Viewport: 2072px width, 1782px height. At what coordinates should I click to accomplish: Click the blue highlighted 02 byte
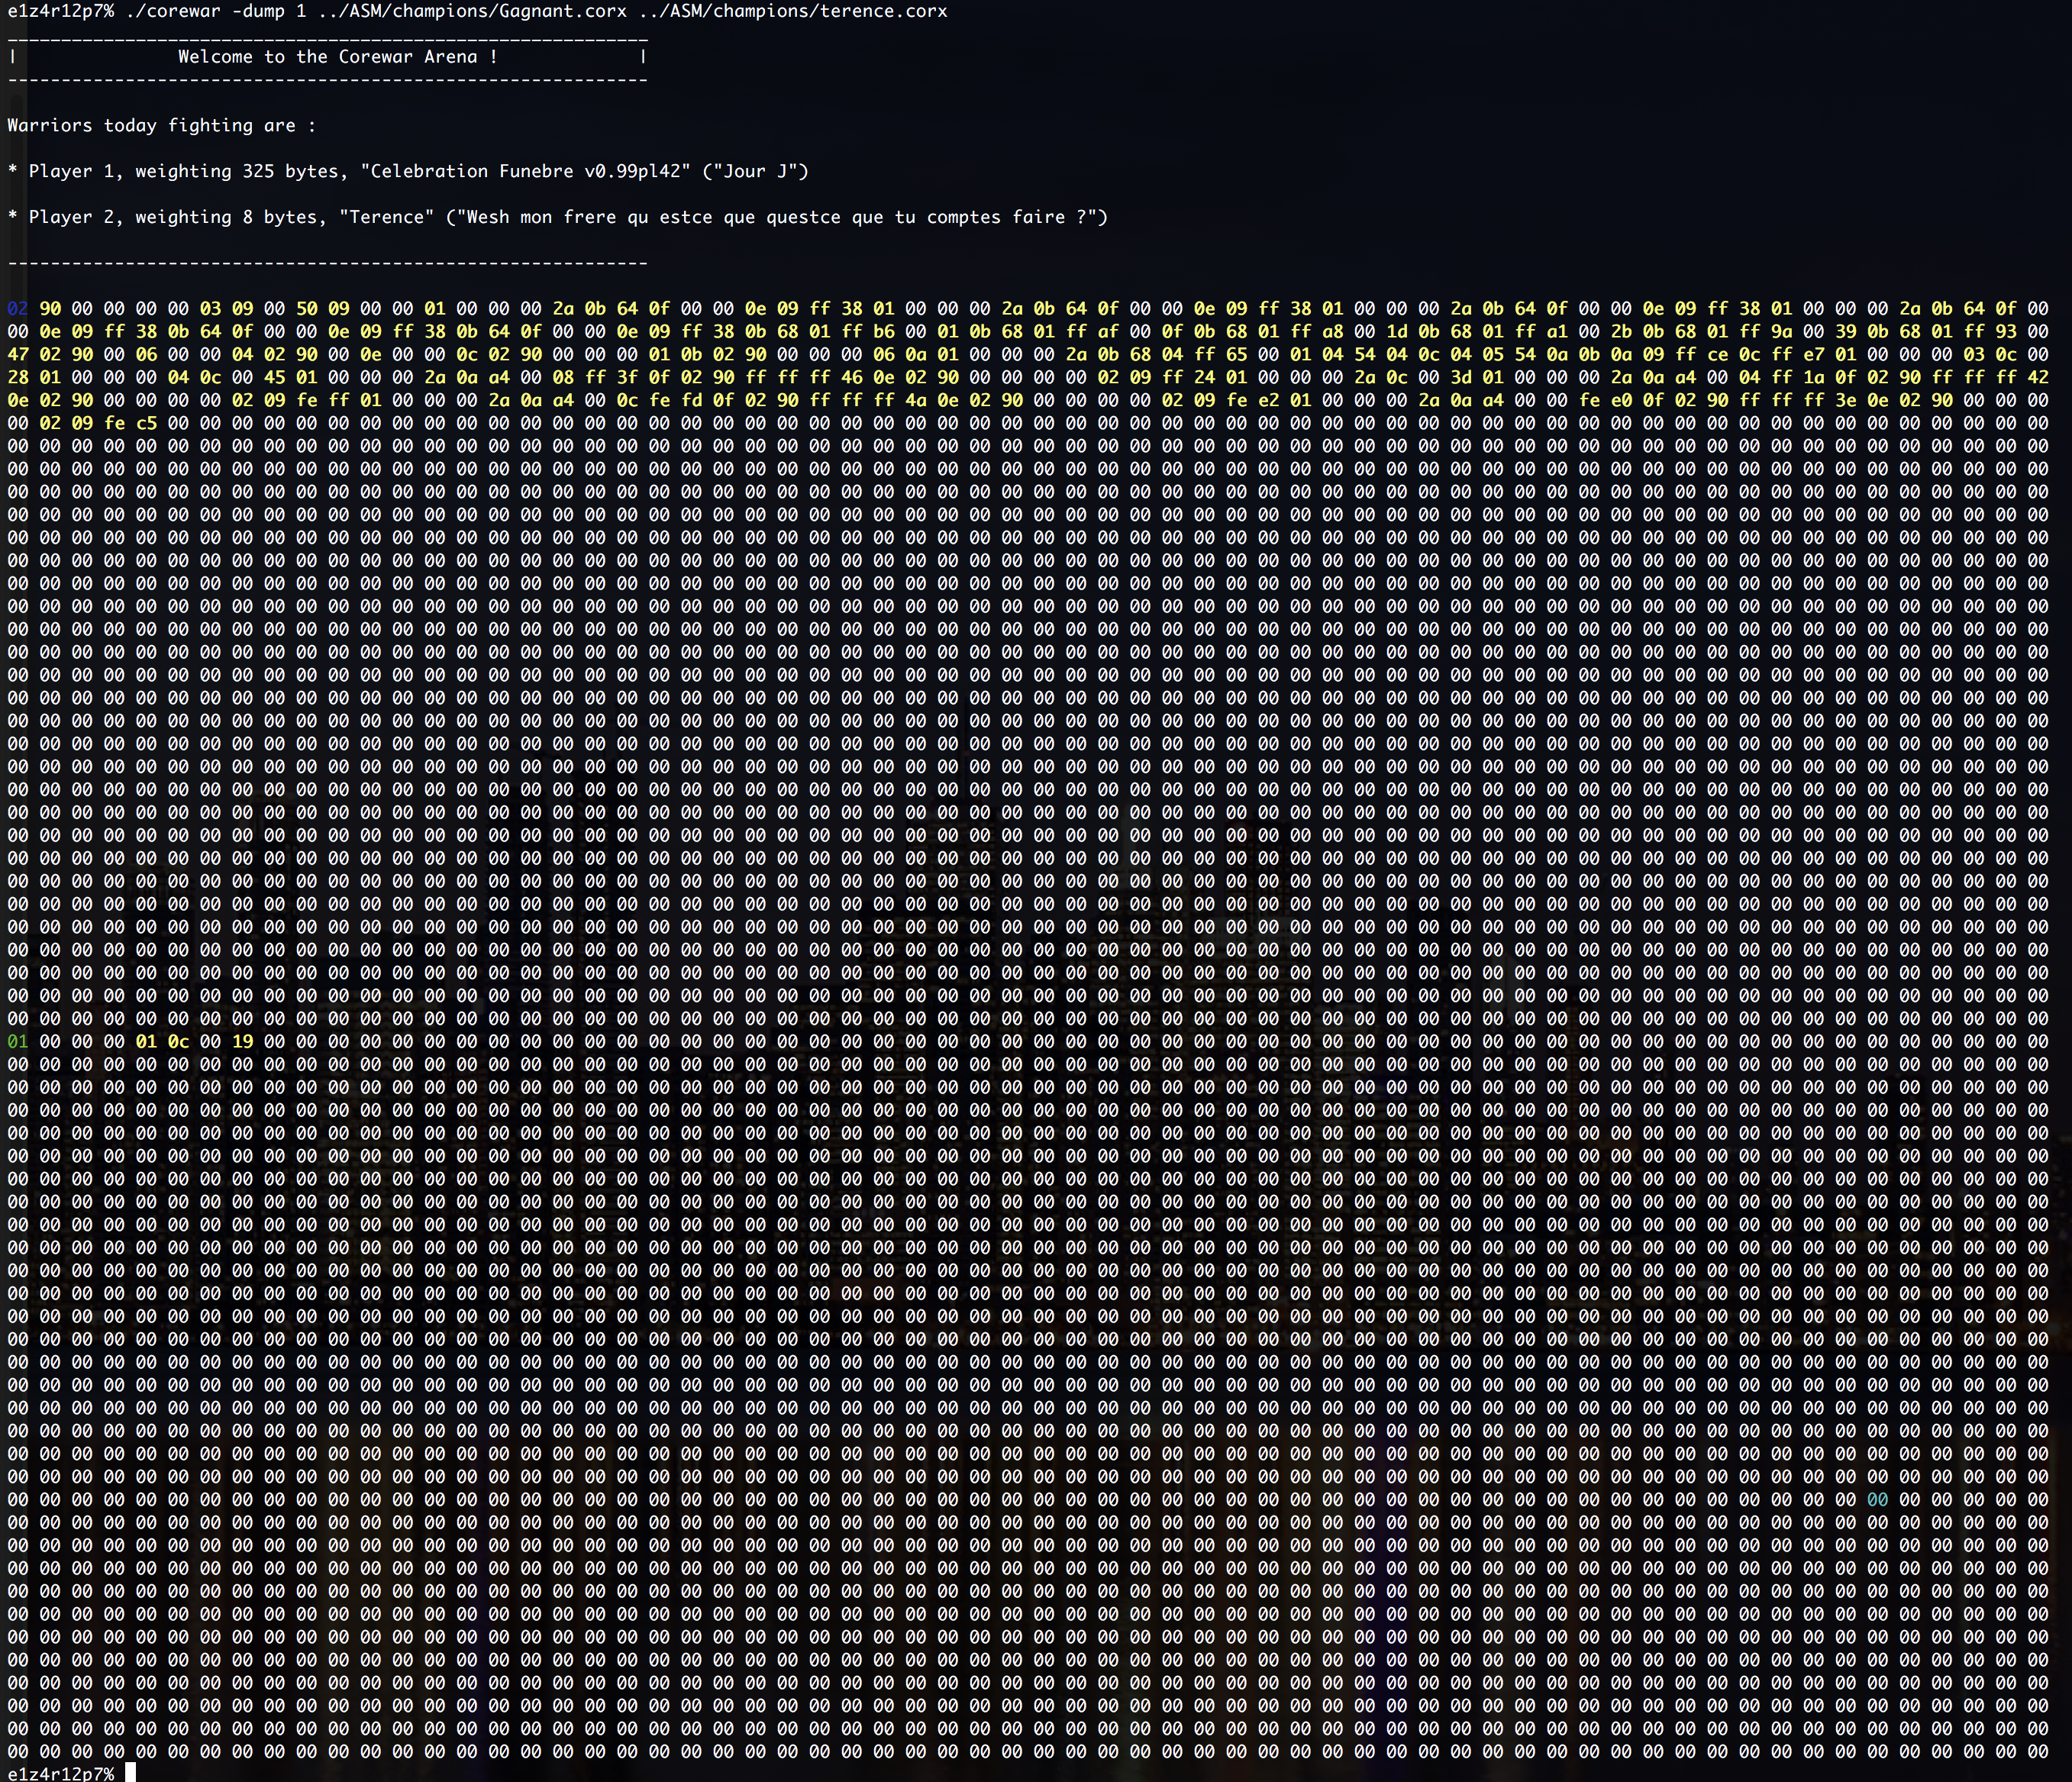coord(17,309)
